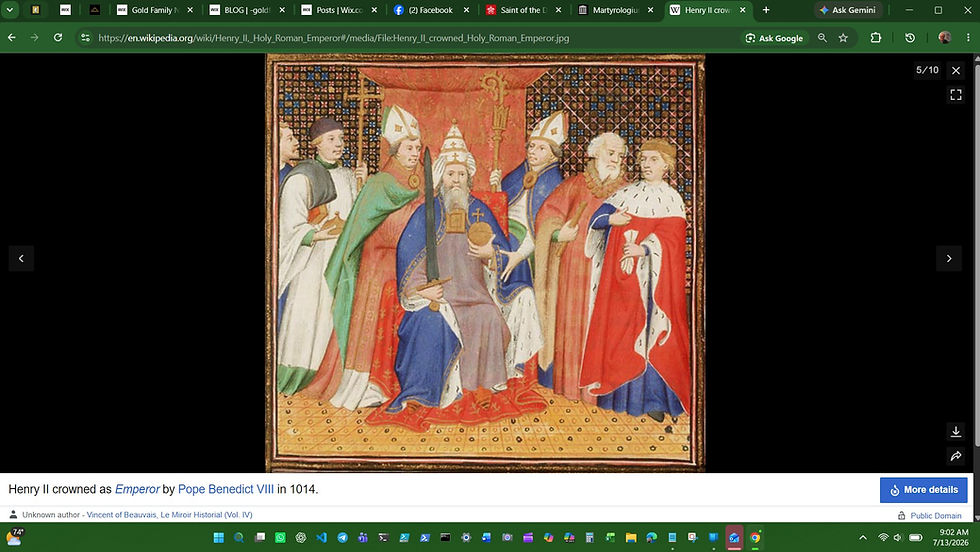Close the Facebook tab
The height and width of the screenshot is (552, 980).
pos(466,10)
